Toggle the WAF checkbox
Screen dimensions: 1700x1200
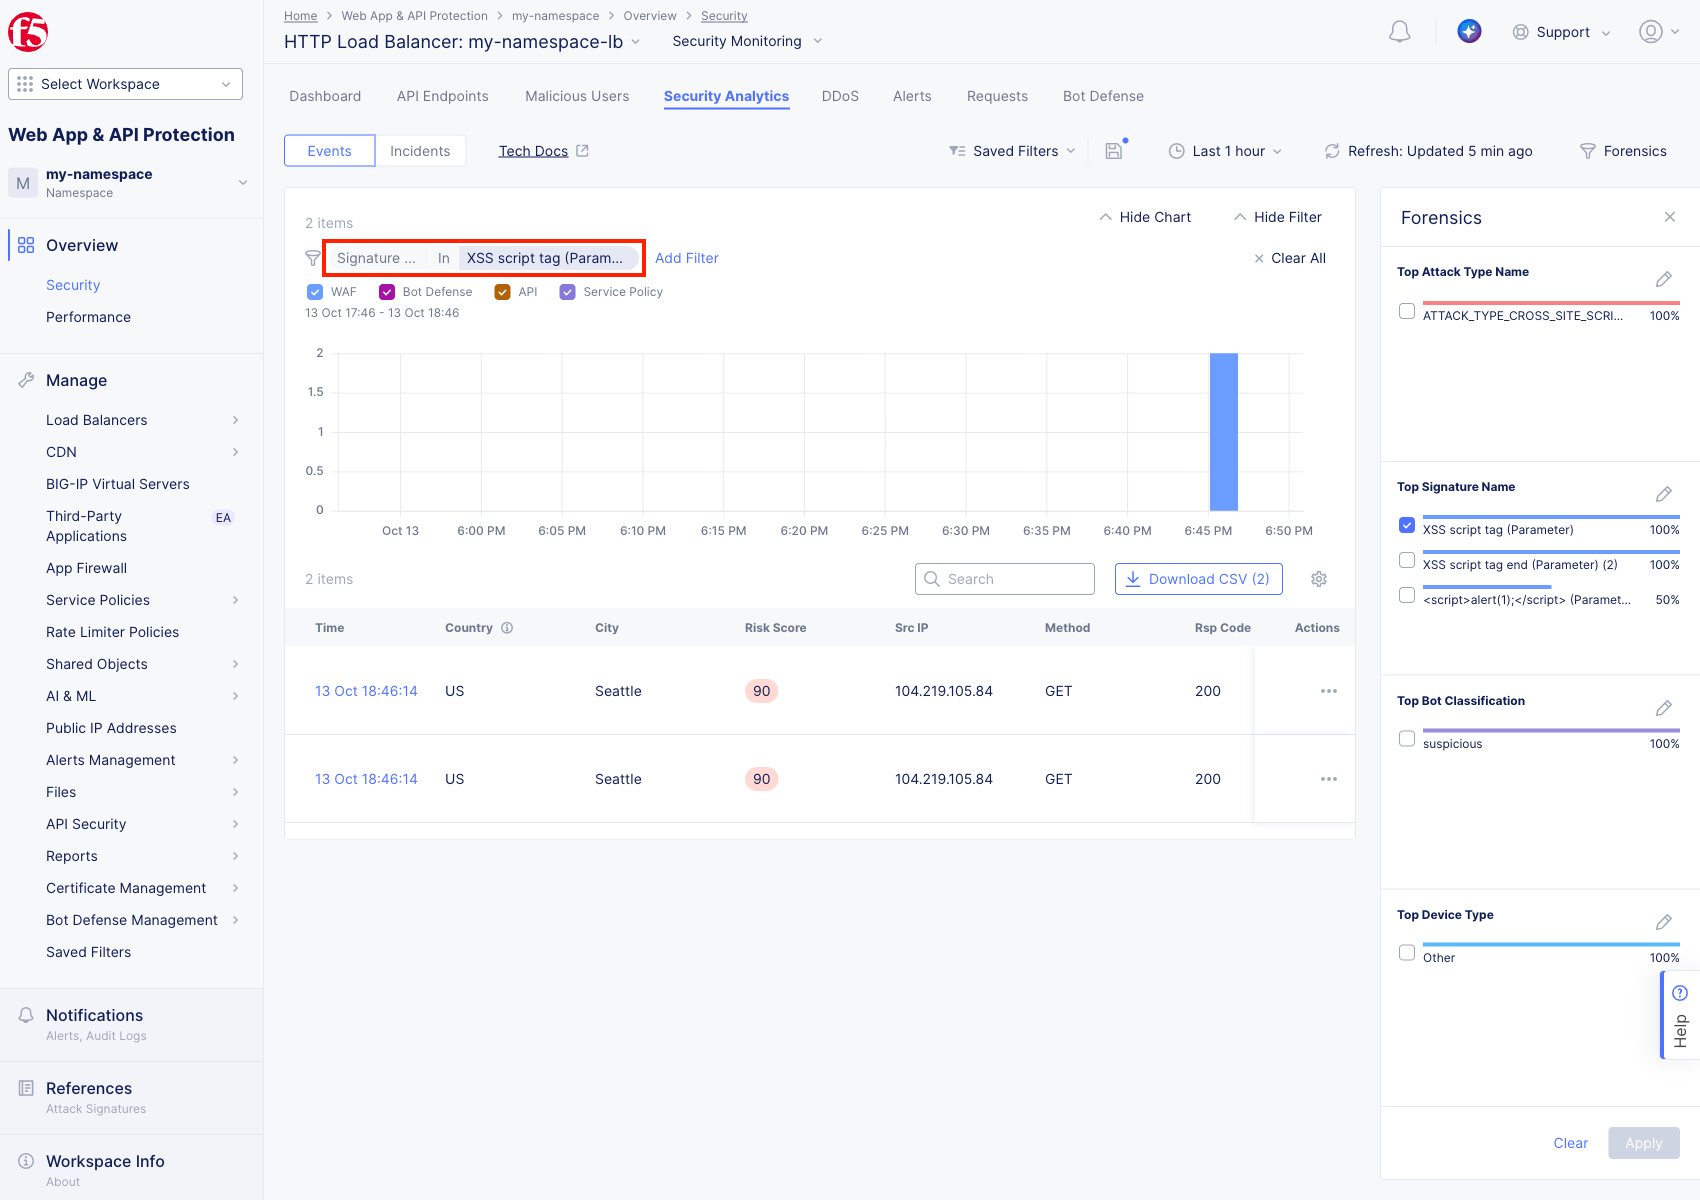[x=315, y=292]
